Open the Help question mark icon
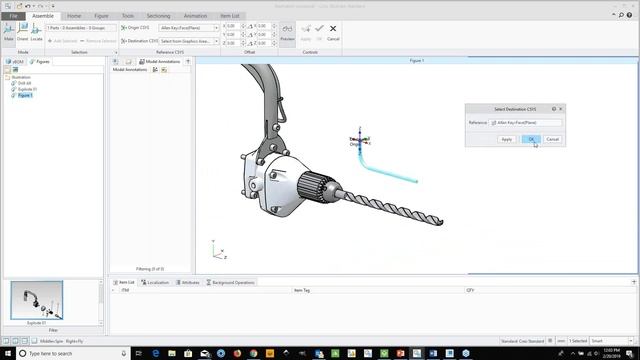This screenshot has width=640, height=360. 629,15
